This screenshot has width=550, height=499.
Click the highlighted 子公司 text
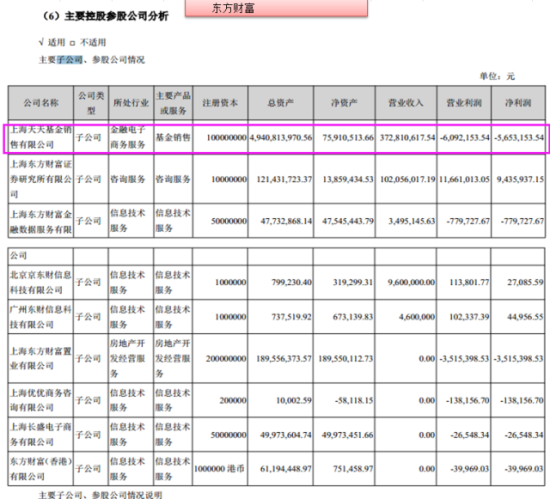(x=69, y=60)
